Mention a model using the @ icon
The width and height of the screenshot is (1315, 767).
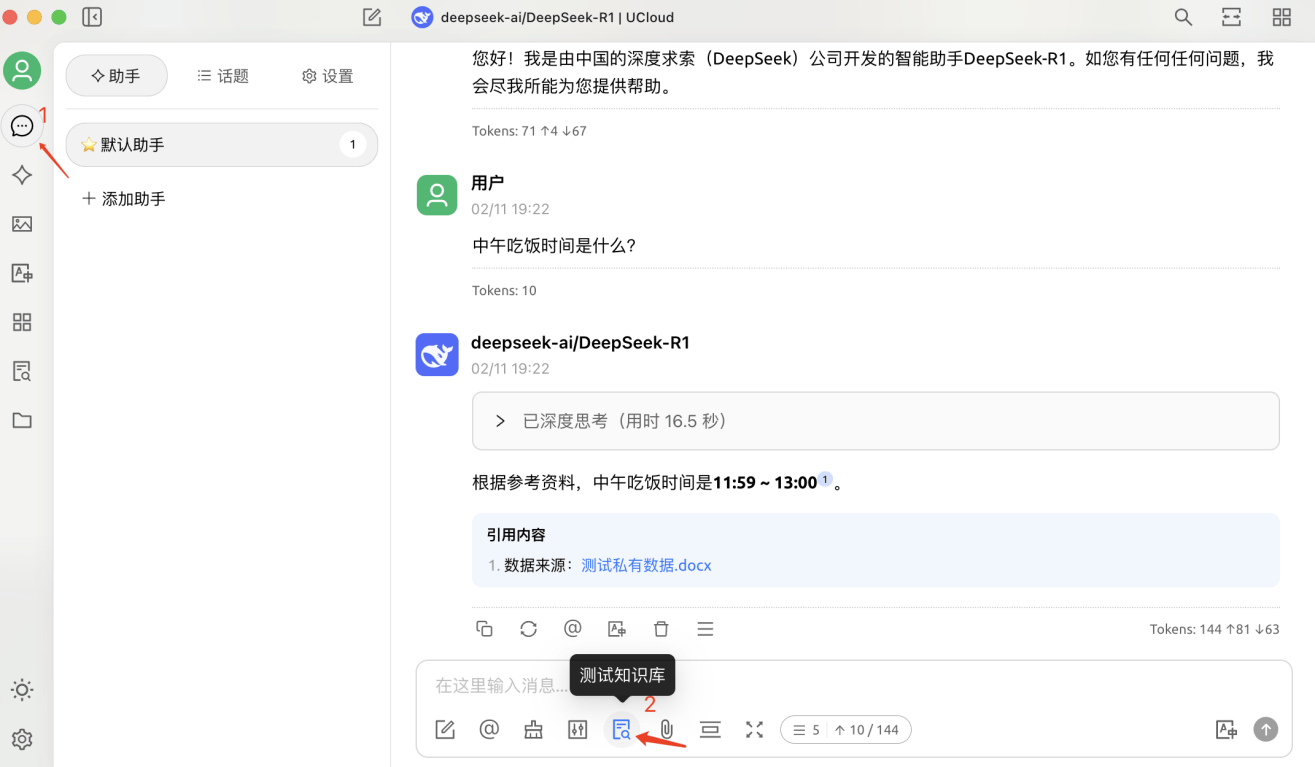pos(489,729)
